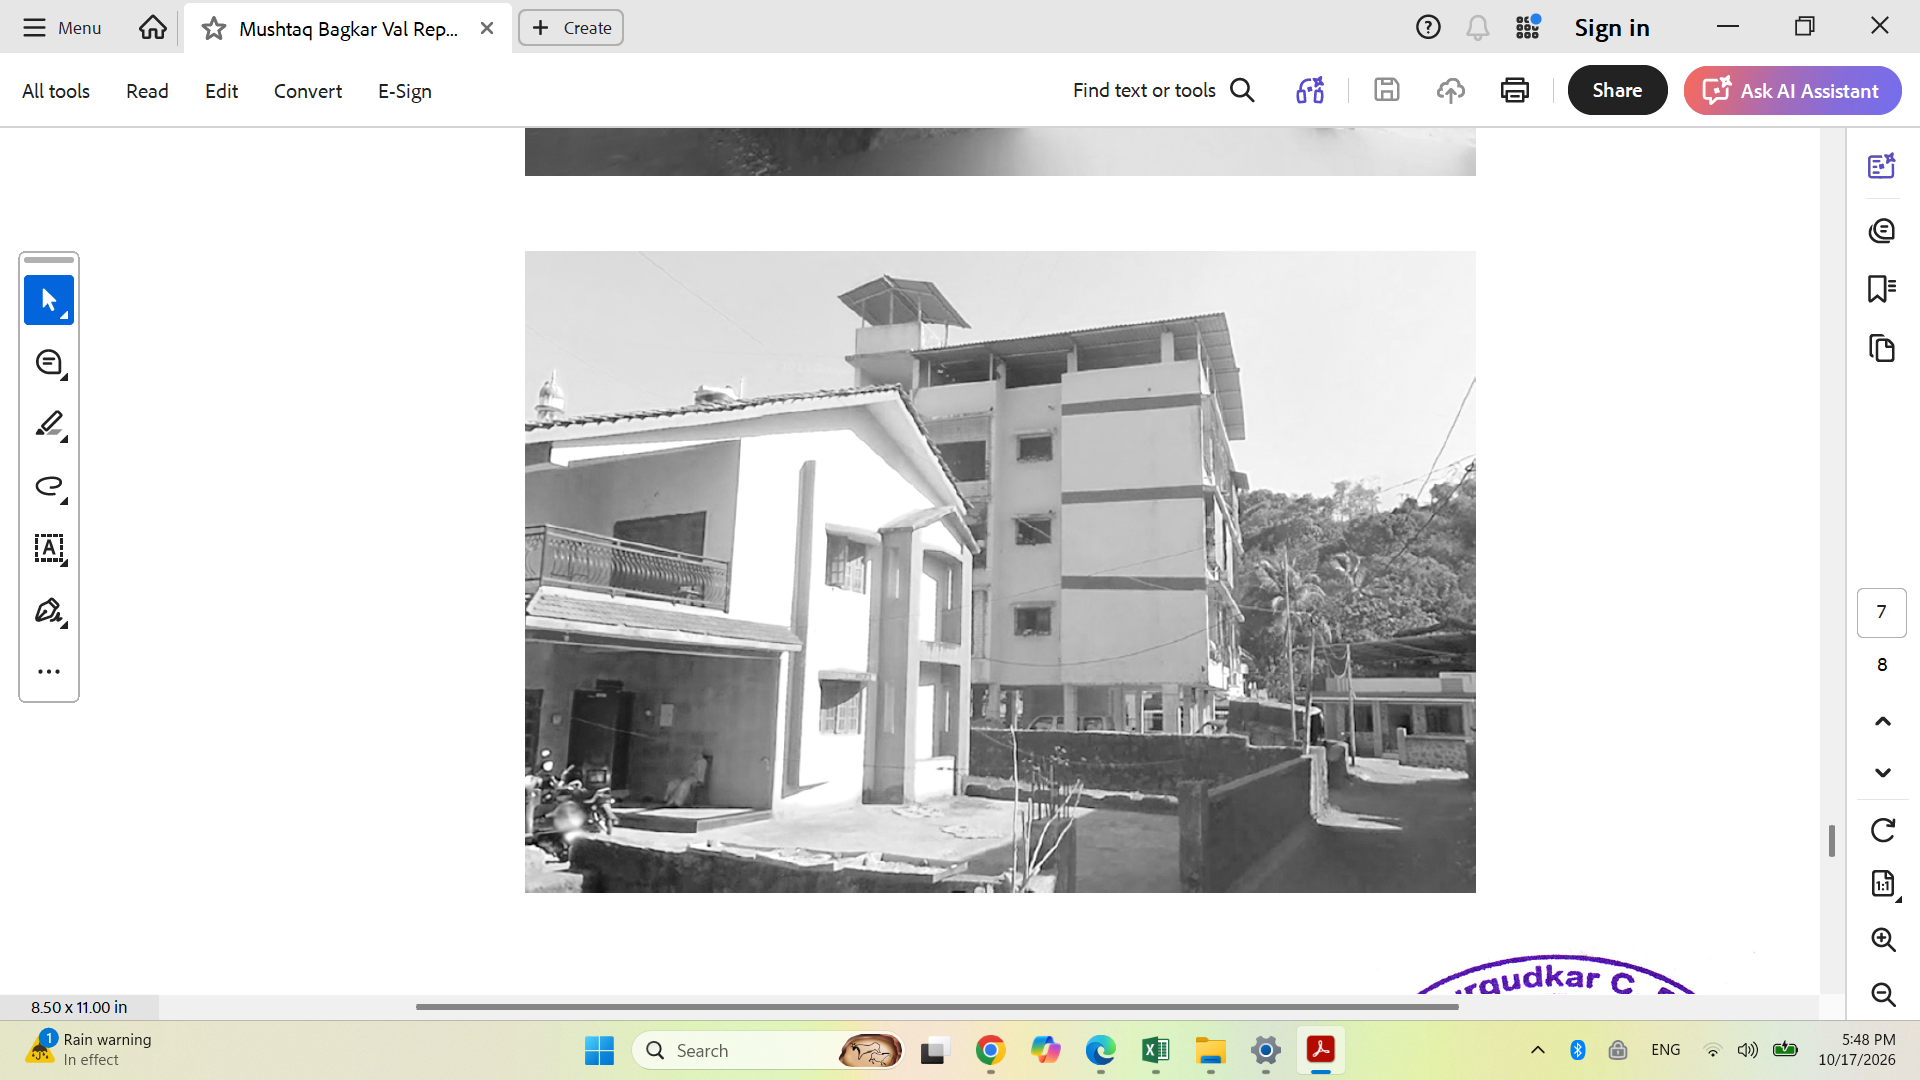Close the Mushtaq Bagkar Val Rep tab
This screenshot has width=1920, height=1080.
point(487,28)
